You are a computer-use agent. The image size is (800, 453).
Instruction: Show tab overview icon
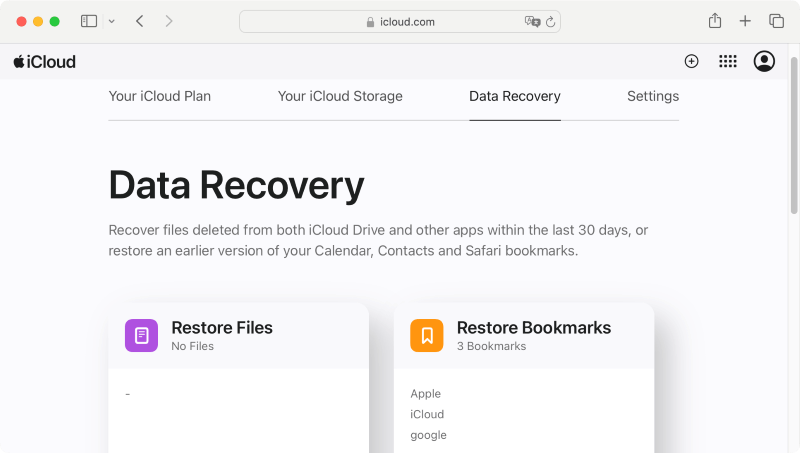point(776,21)
